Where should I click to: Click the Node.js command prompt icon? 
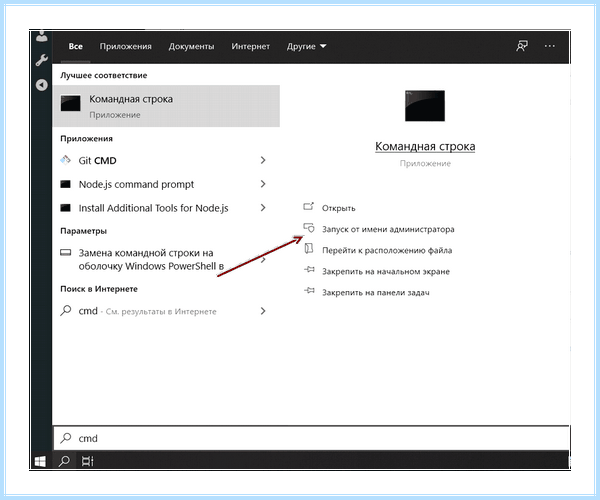tap(65, 184)
